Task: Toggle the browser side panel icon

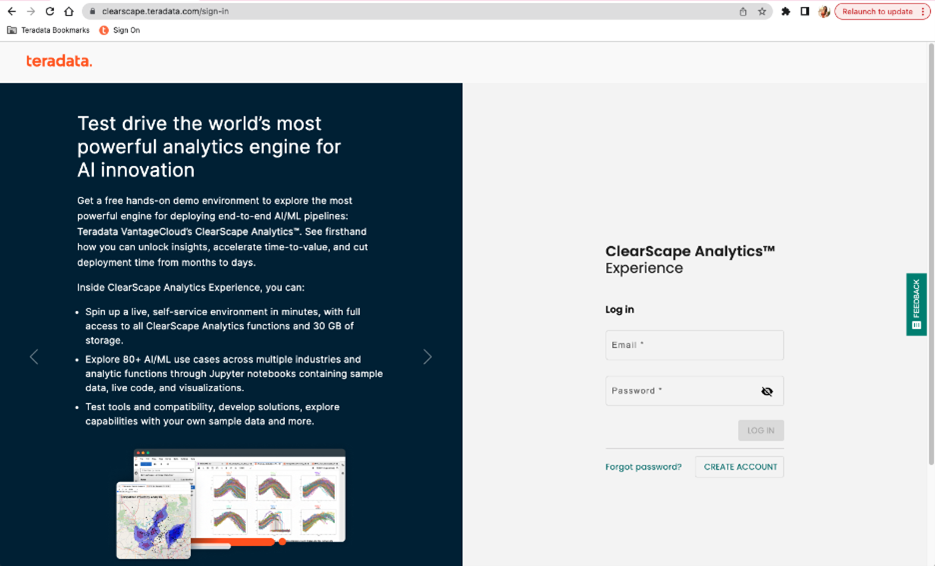Action: tap(805, 12)
